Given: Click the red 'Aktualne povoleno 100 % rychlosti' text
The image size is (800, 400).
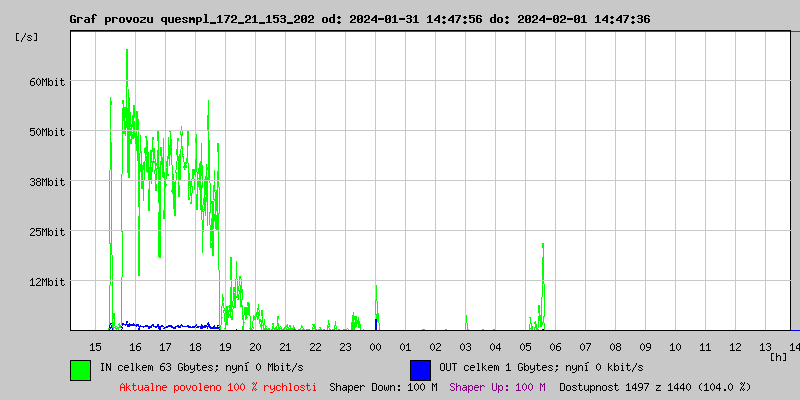Looking at the screenshot, I should tap(217, 387).
